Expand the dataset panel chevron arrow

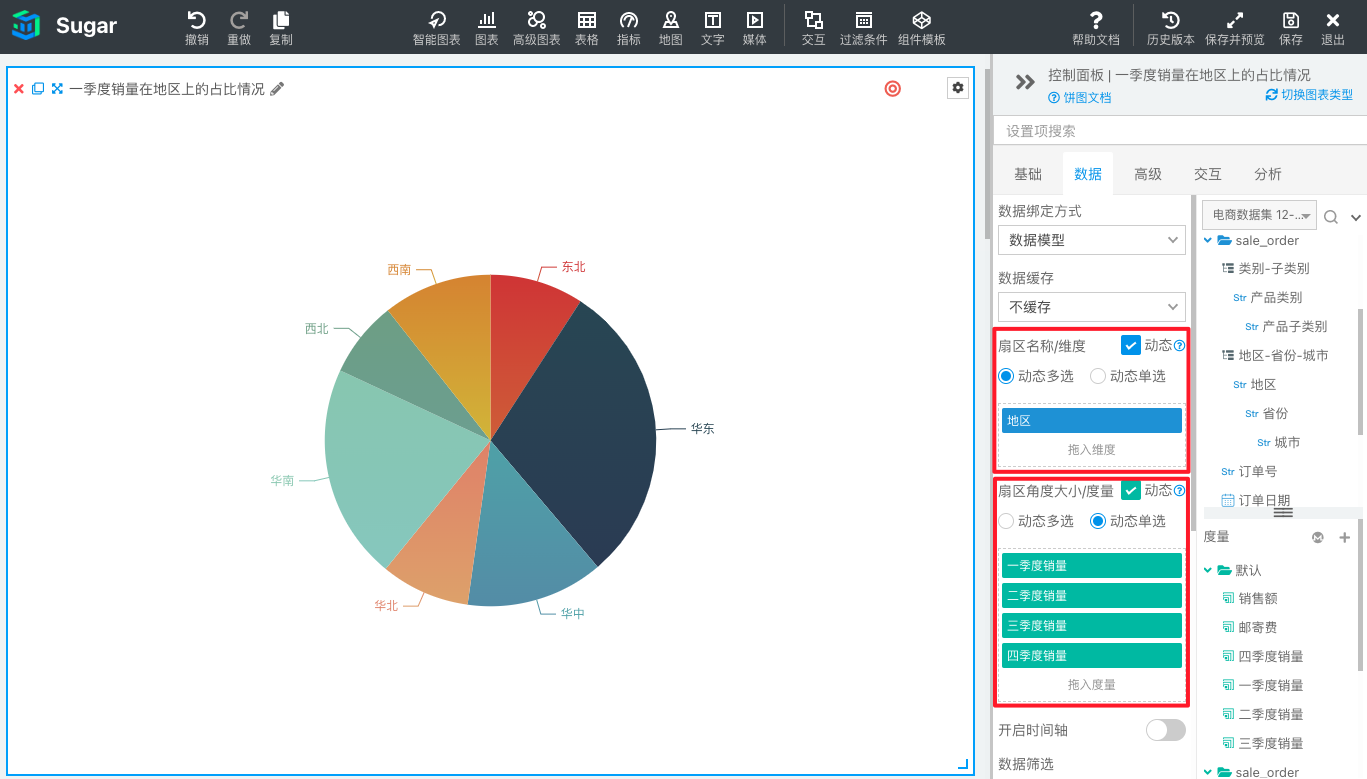click(1356, 217)
